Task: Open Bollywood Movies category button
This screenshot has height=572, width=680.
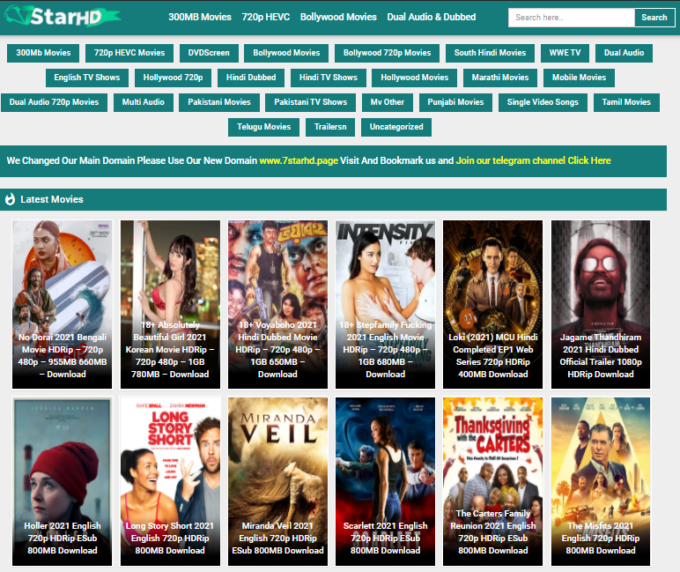Action: [286, 53]
